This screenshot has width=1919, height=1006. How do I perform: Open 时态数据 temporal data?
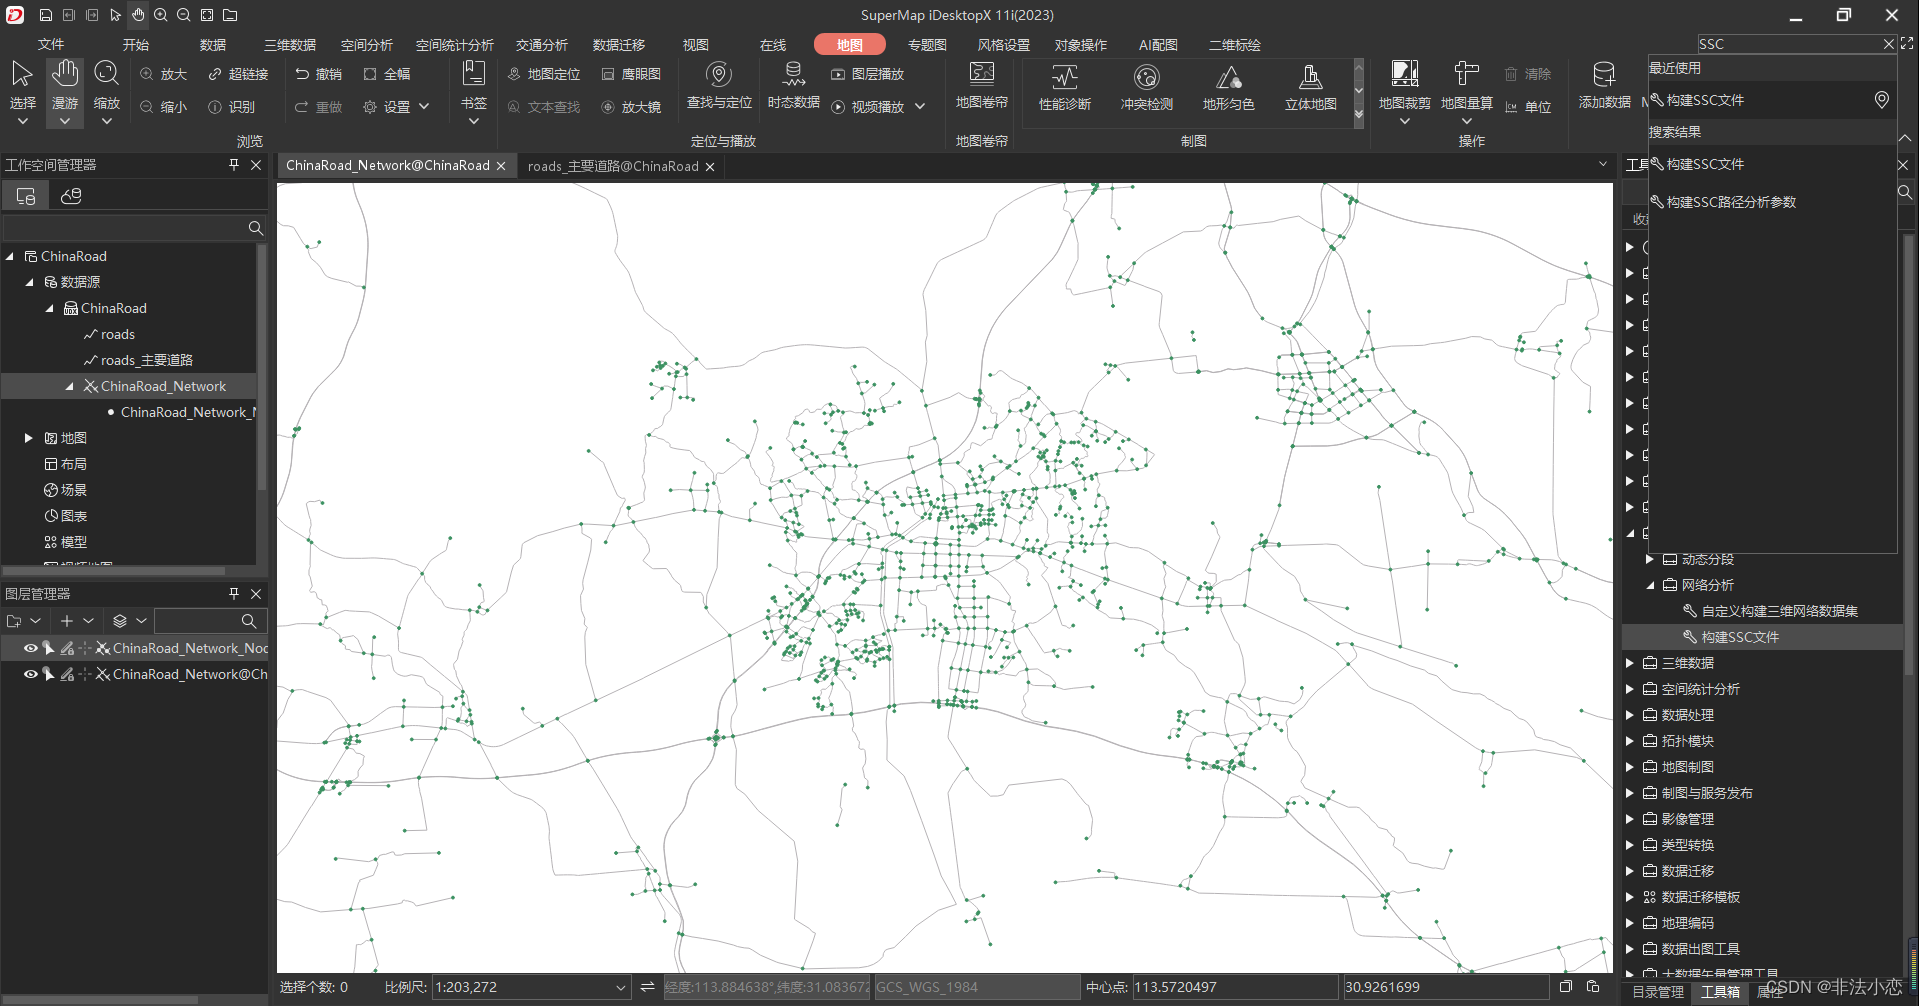[x=793, y=85]
